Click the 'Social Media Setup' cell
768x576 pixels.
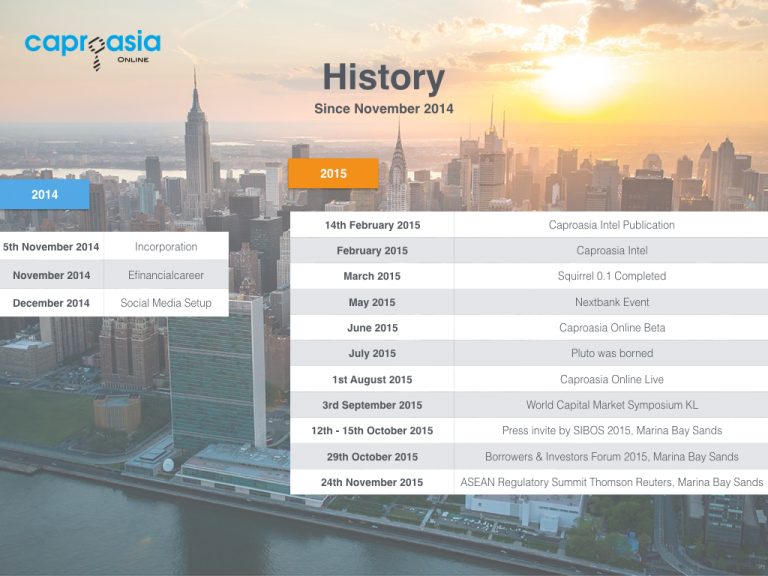[166, 303]
